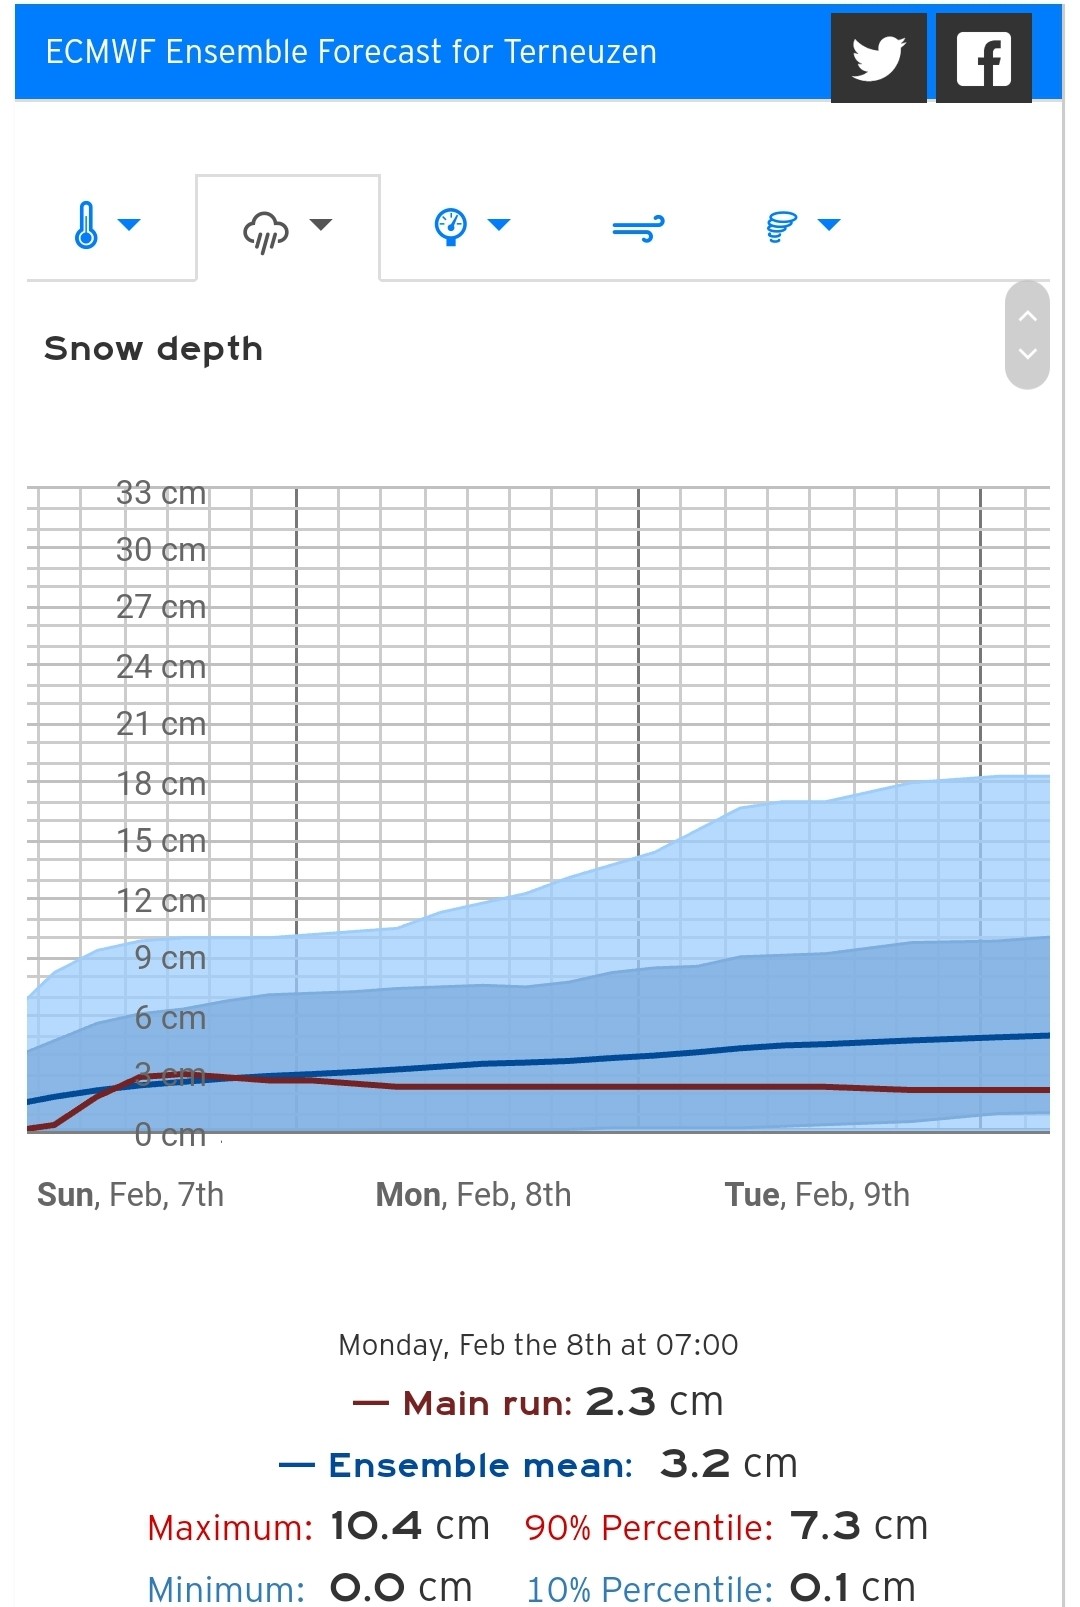Expand dropdown arrow beside tornado icon
This screenshot has width=1080, height=1607.
coord(829,224)
